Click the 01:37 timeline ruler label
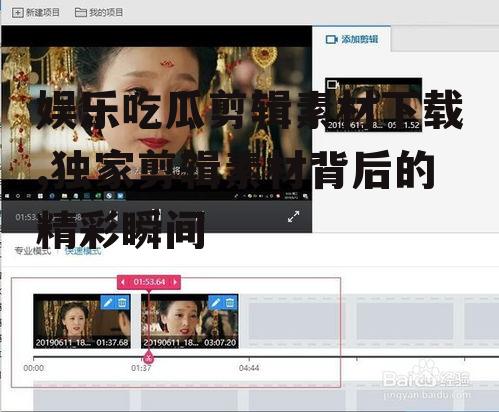Viewport: 499px width, 412px height. pyautogui.click(x=141, y=368)
